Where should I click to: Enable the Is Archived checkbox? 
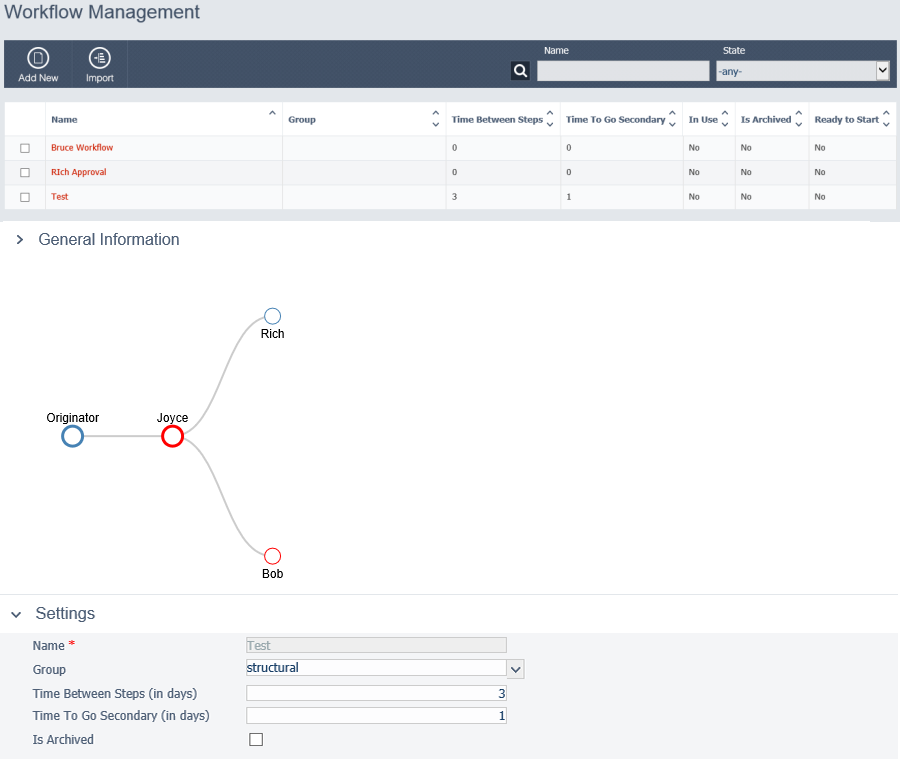[x=256, y=739]
